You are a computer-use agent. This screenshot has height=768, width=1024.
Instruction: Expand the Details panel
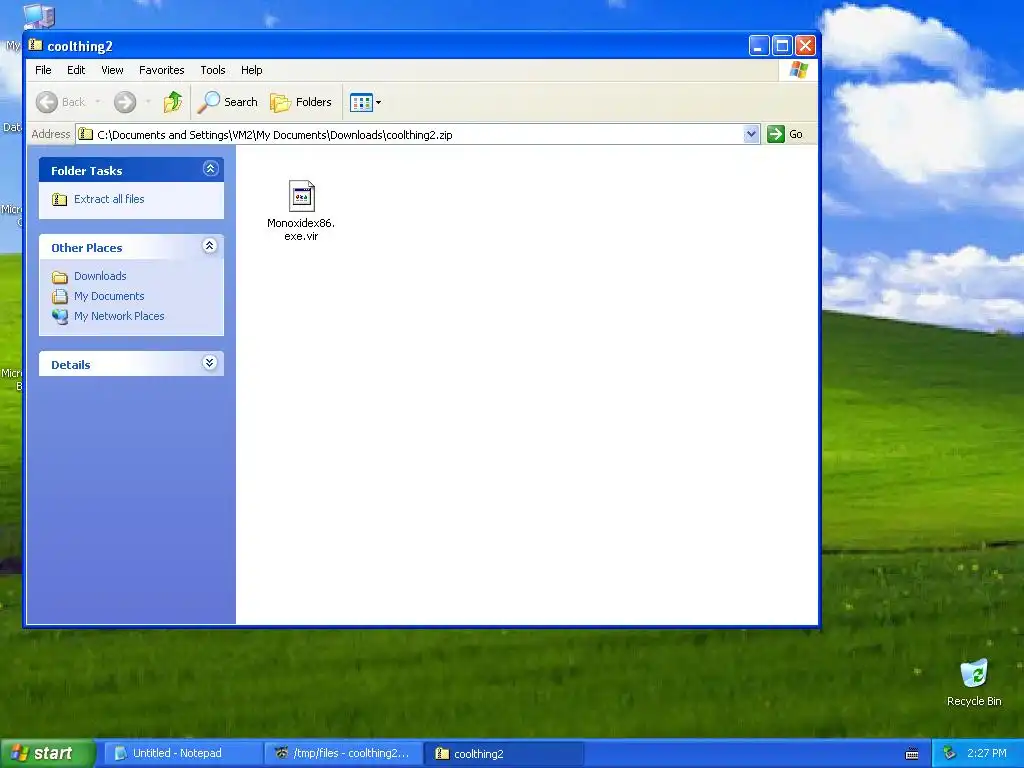coord(210,363)
